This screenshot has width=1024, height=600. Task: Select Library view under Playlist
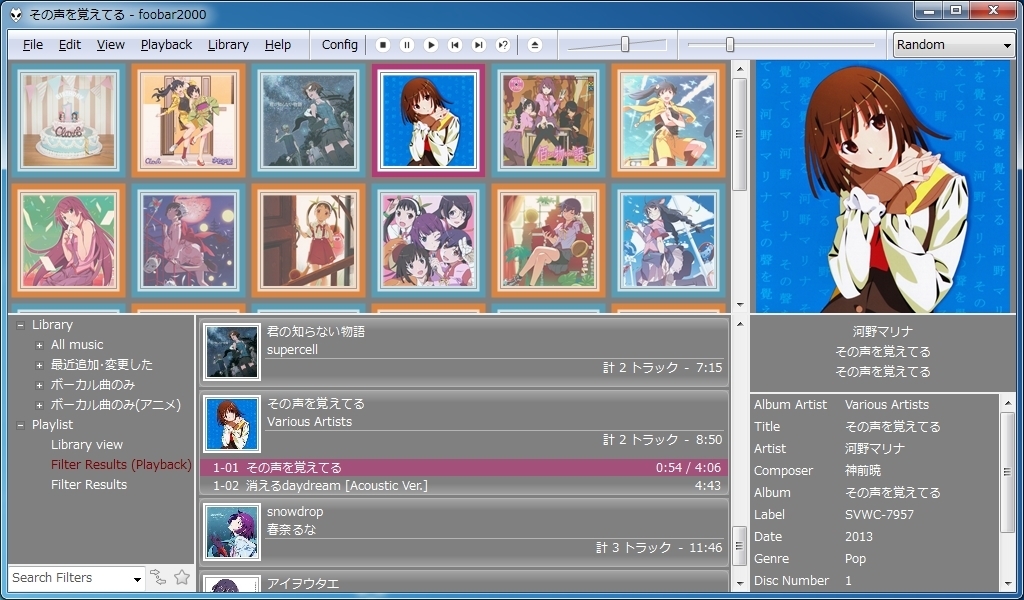87,444
